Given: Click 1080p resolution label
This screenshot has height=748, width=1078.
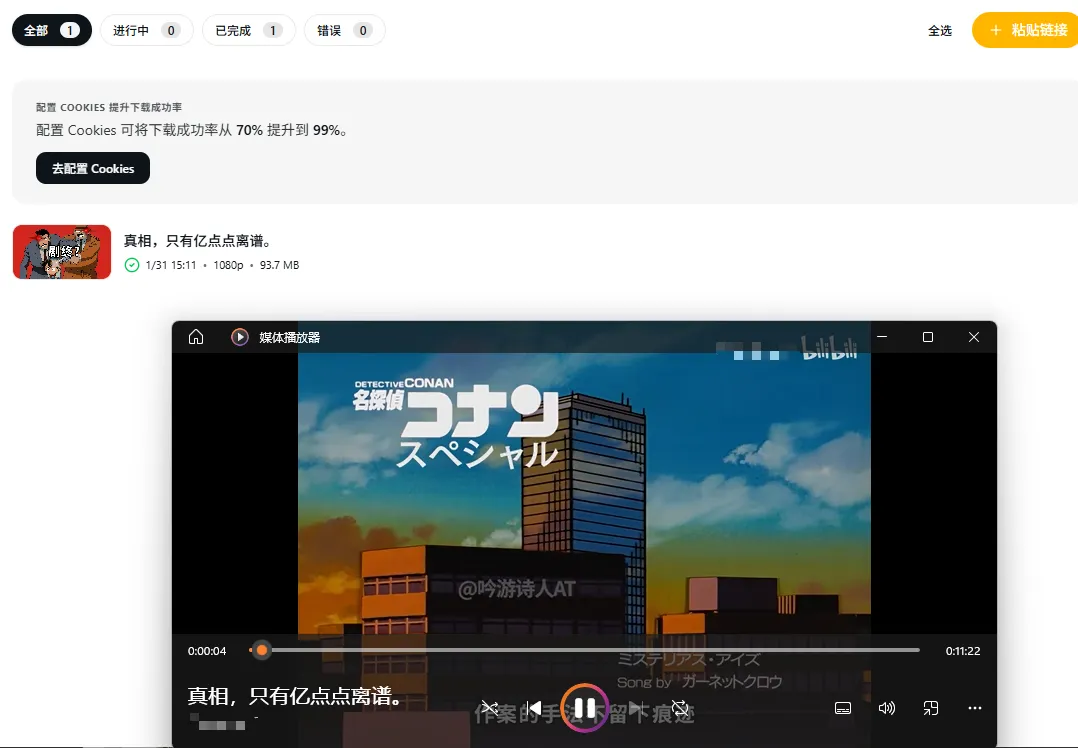Looking at the screenshot, I should (x=228, y=265).
